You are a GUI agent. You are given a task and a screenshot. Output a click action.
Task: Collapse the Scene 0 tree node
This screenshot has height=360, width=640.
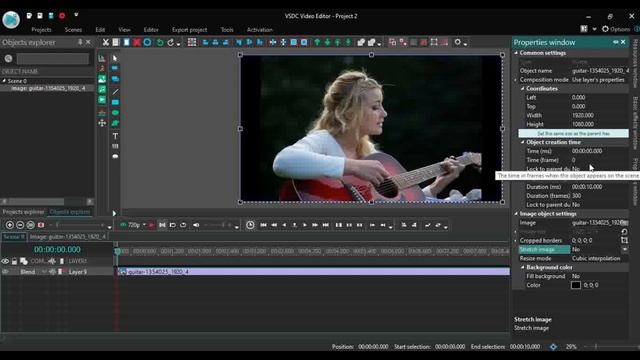pos(4,81)
